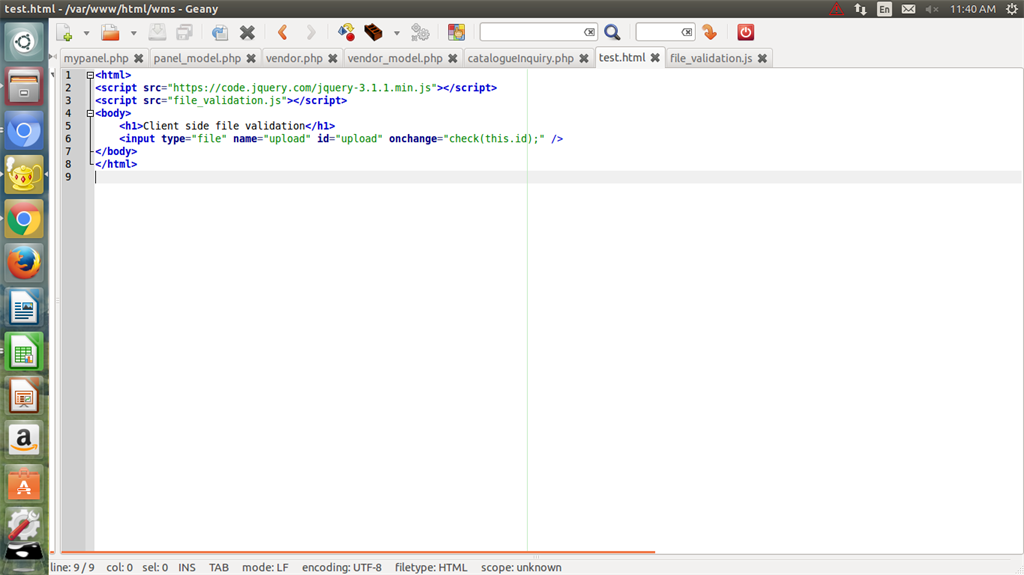This screenshot has height=575, width=1024.
Task: Place cursor on closing html tag
Action: click(x=116, y=164)
